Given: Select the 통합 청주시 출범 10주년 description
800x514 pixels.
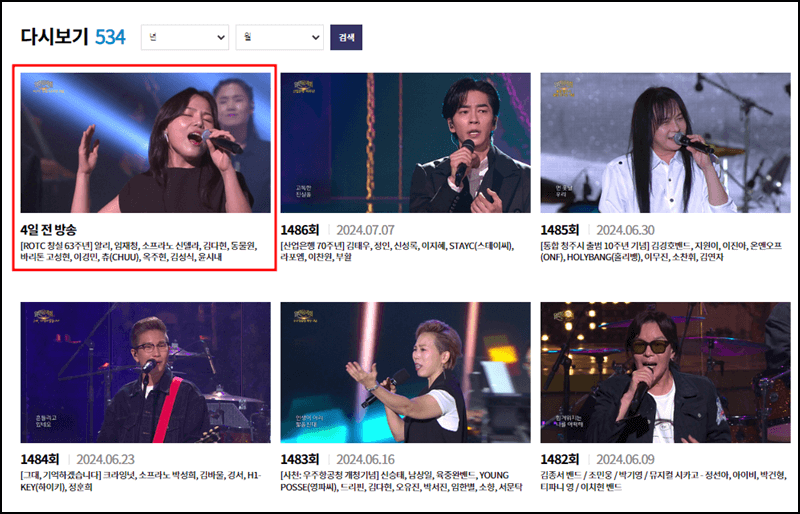Looking at the screenshot, I should 661,252.
